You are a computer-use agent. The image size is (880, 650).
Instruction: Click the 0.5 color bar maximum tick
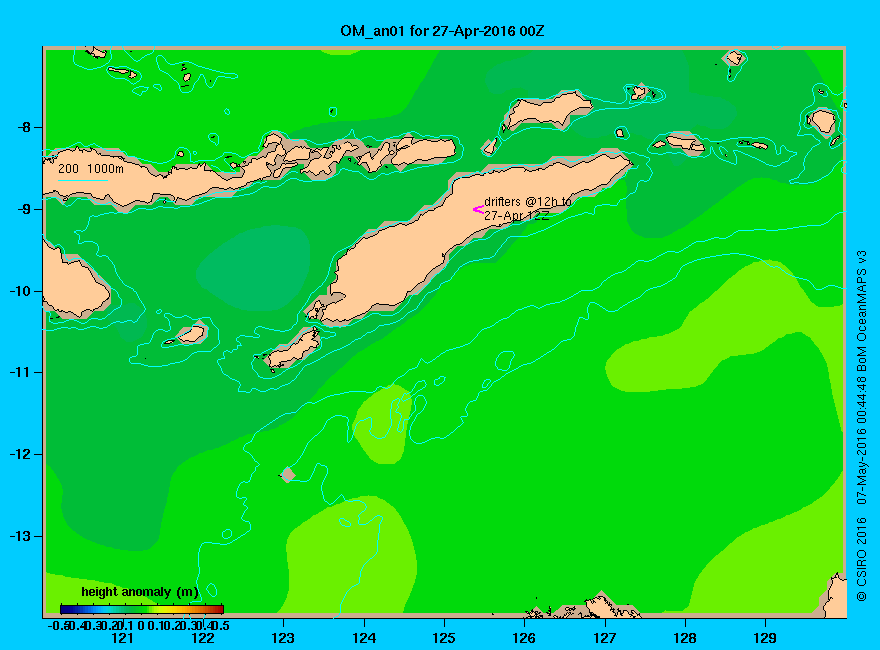pos(221,625)
